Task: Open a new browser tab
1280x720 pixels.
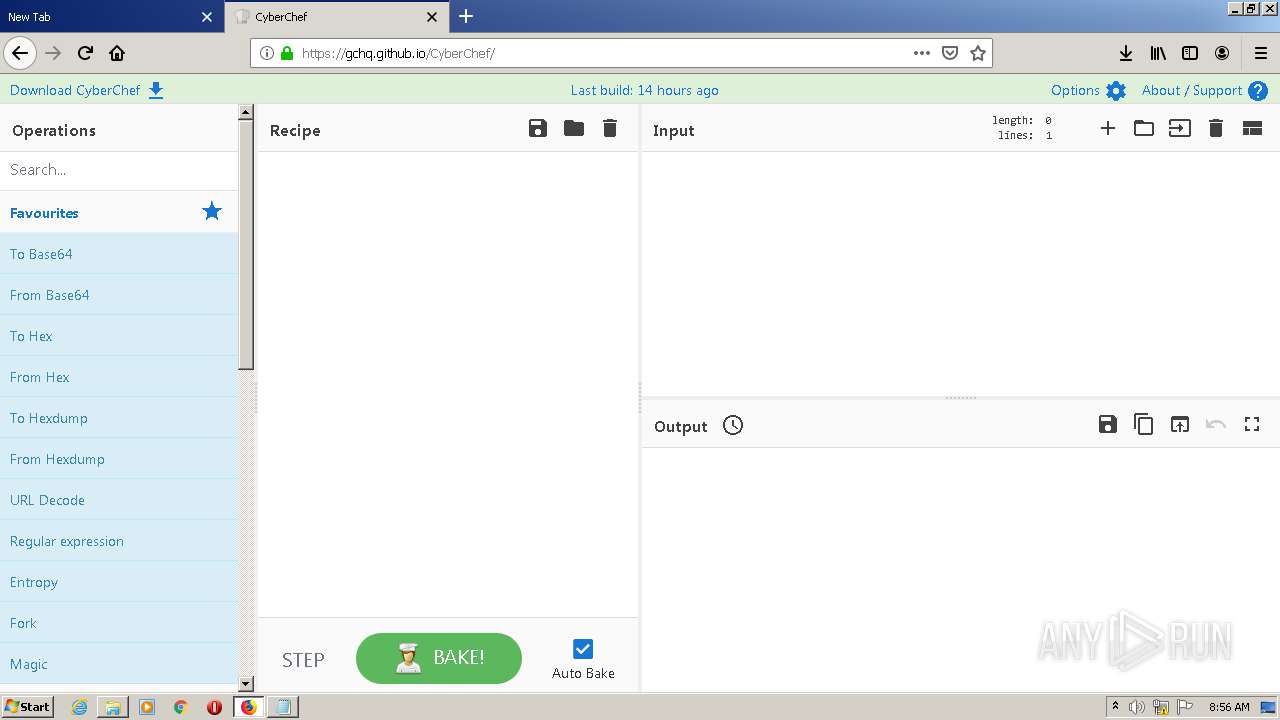Action: pyautogui.click(x=466, y=16)
